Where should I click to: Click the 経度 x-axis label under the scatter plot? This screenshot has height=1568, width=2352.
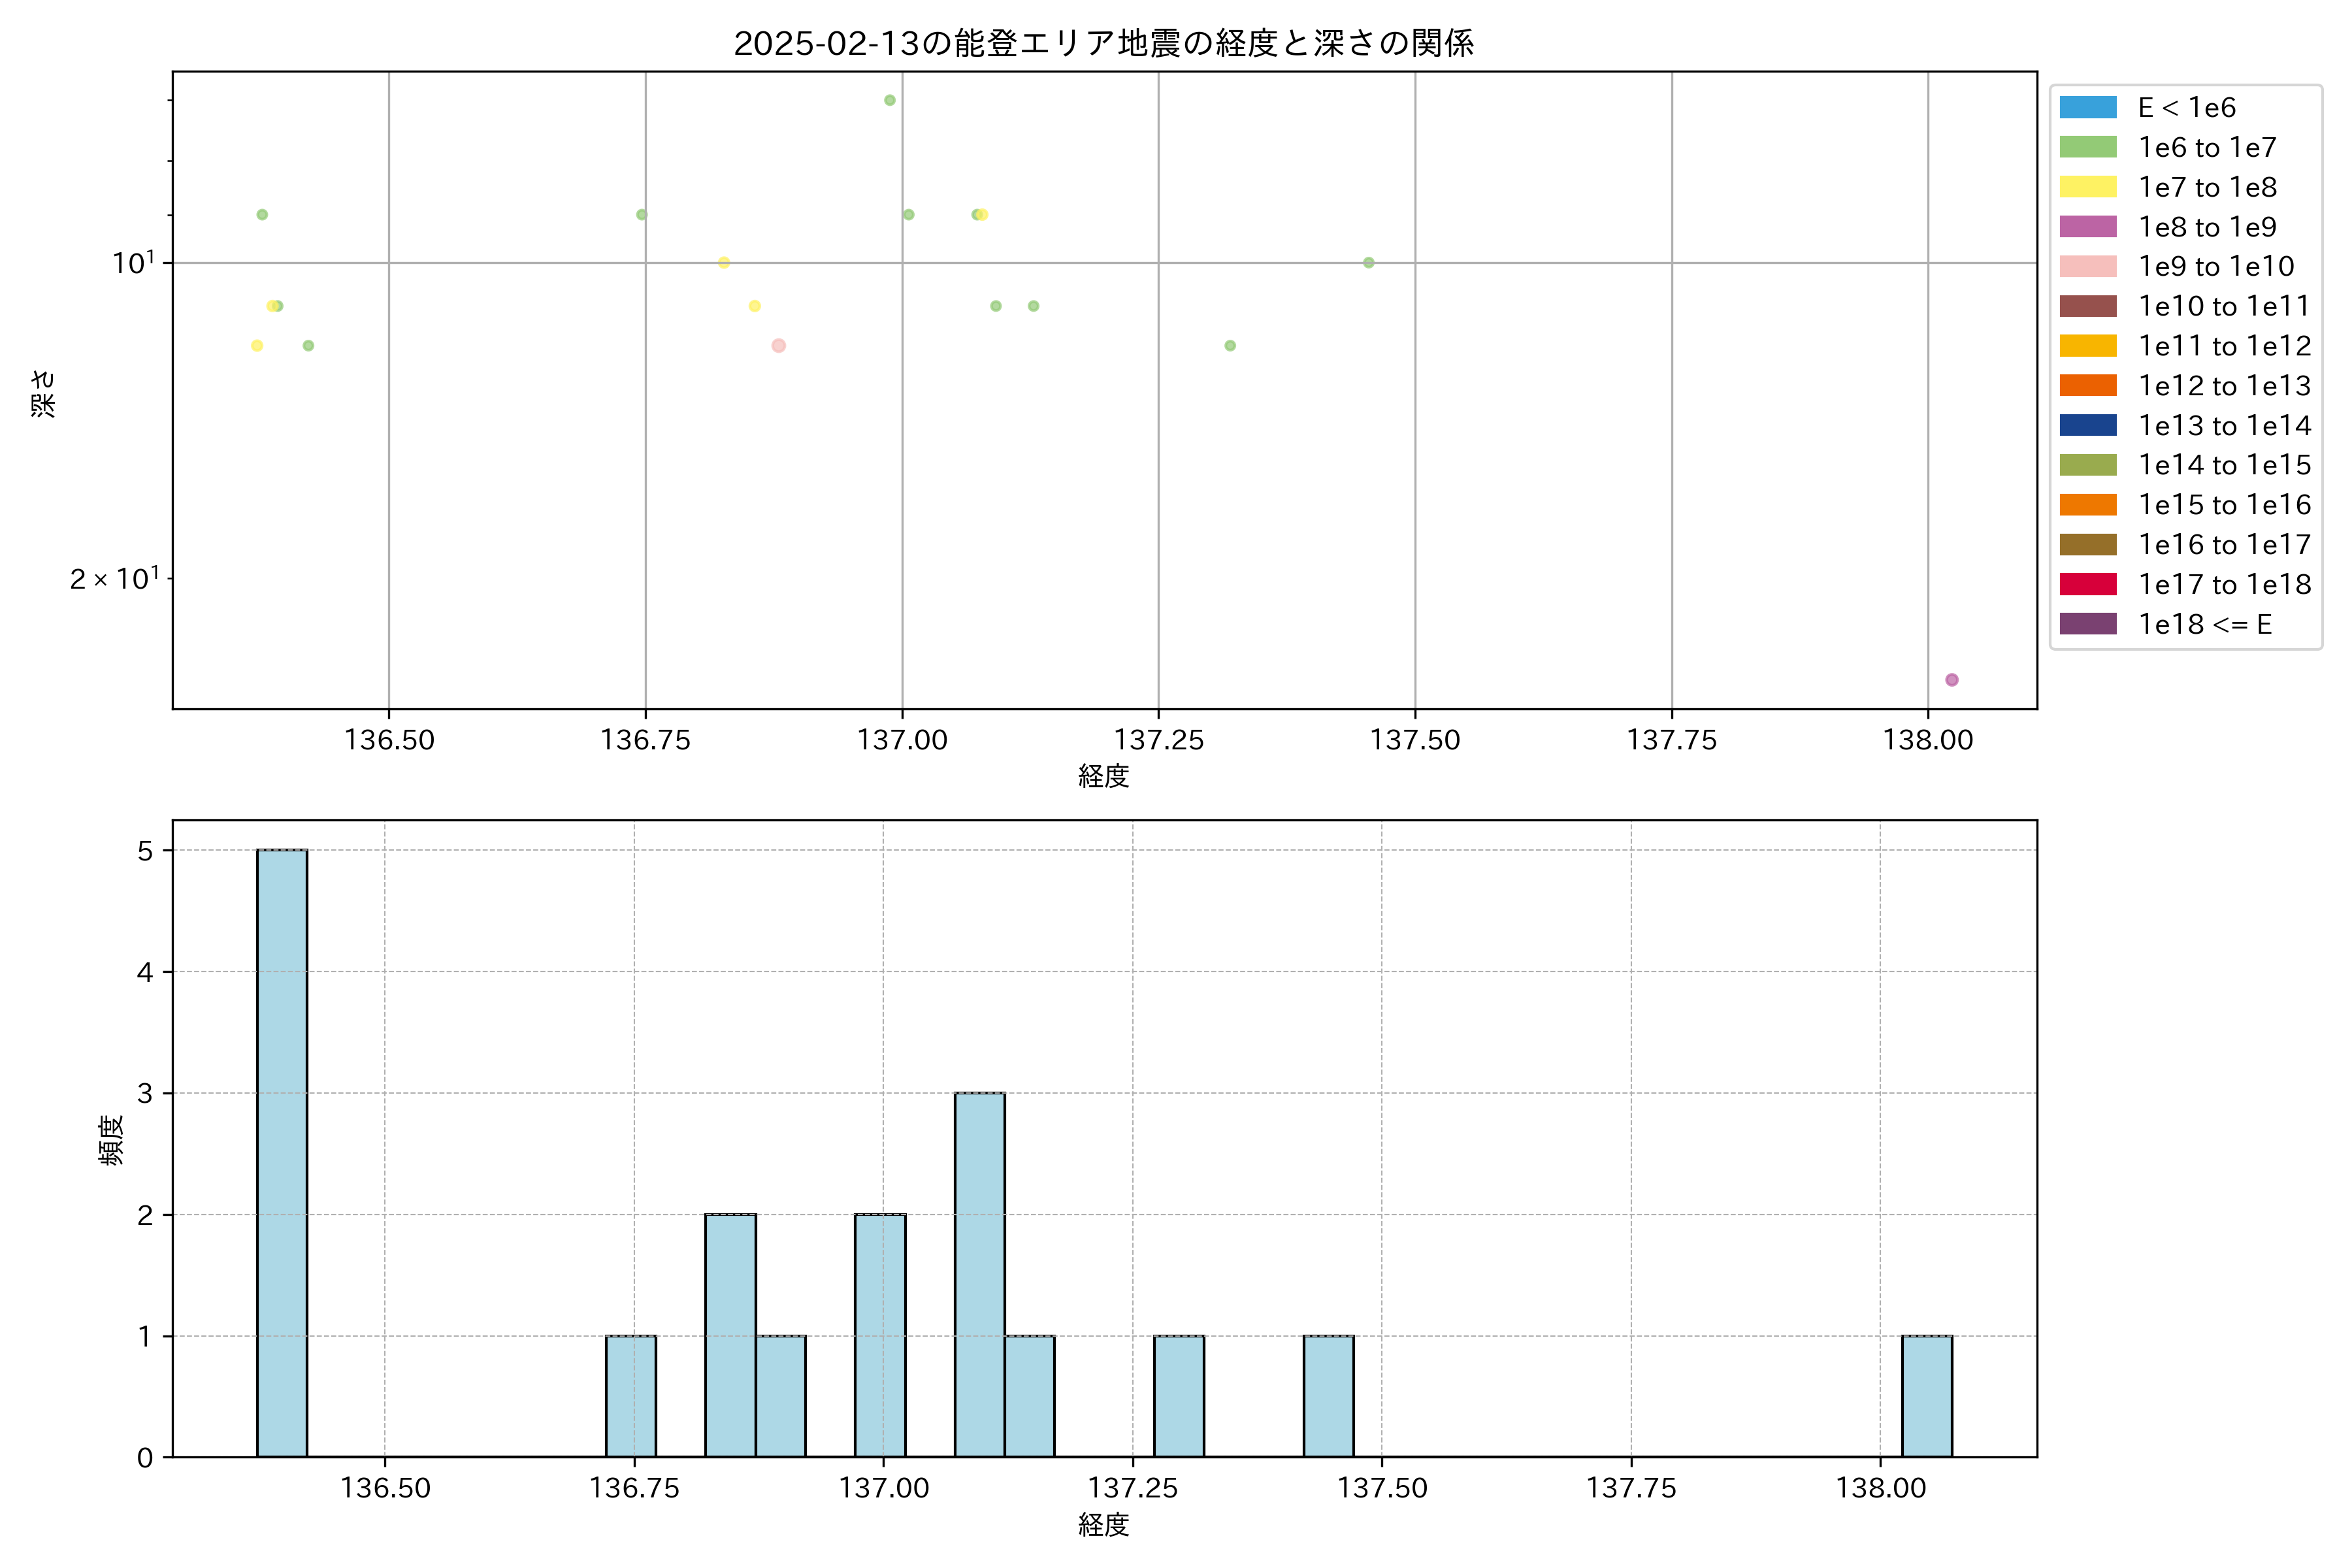click(x=1103, y=776)
